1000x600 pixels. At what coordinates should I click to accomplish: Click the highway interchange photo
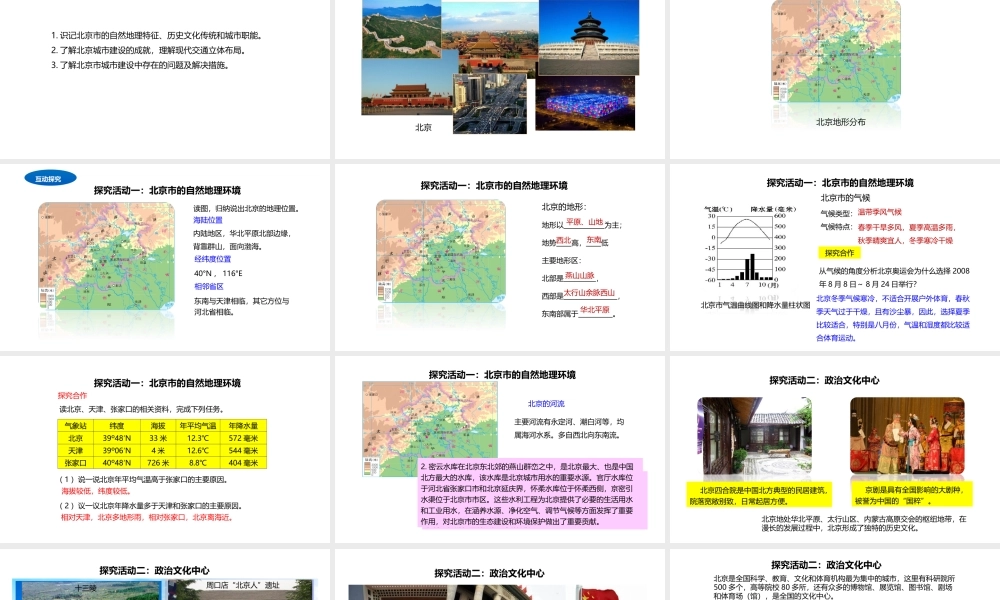490,103
